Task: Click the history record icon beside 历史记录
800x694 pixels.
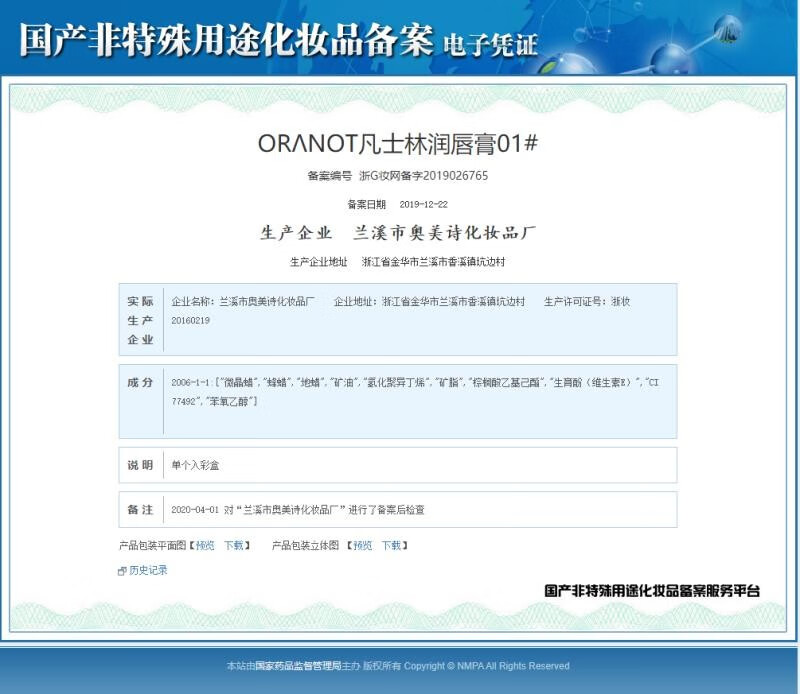Action: (122, 571)
